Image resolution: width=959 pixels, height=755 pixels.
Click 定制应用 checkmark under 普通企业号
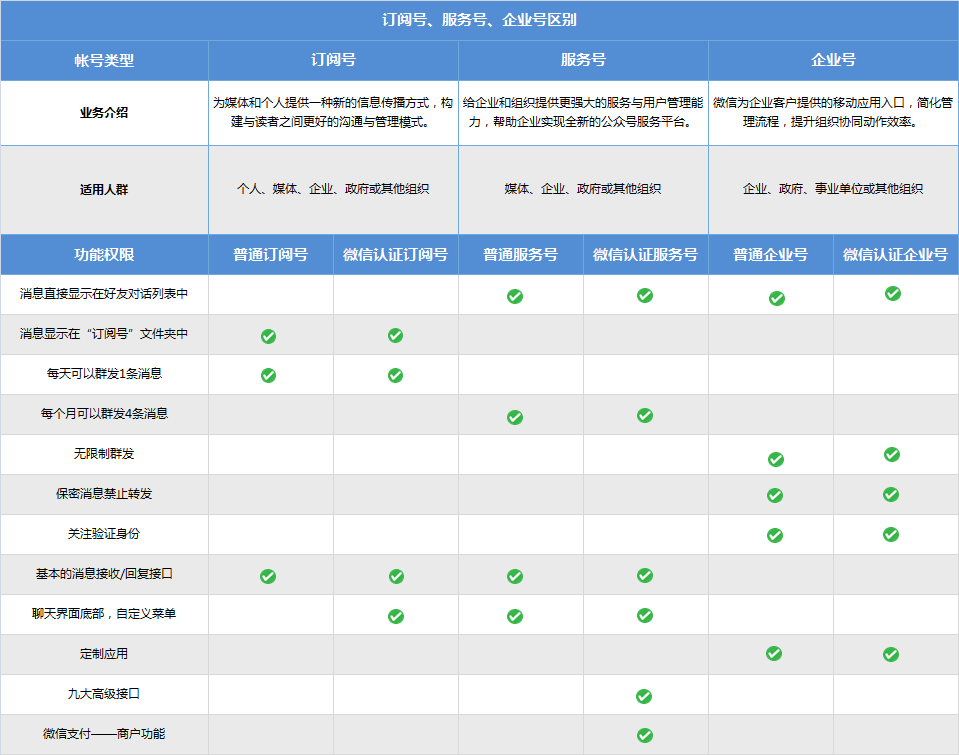pyautogui.click(x=773, y=653)
